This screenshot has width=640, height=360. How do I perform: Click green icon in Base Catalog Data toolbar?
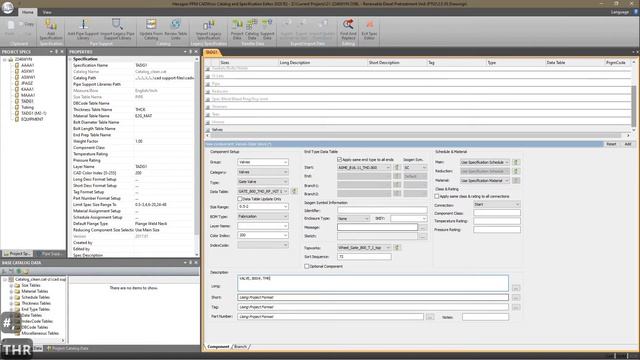tap(18, 271)
